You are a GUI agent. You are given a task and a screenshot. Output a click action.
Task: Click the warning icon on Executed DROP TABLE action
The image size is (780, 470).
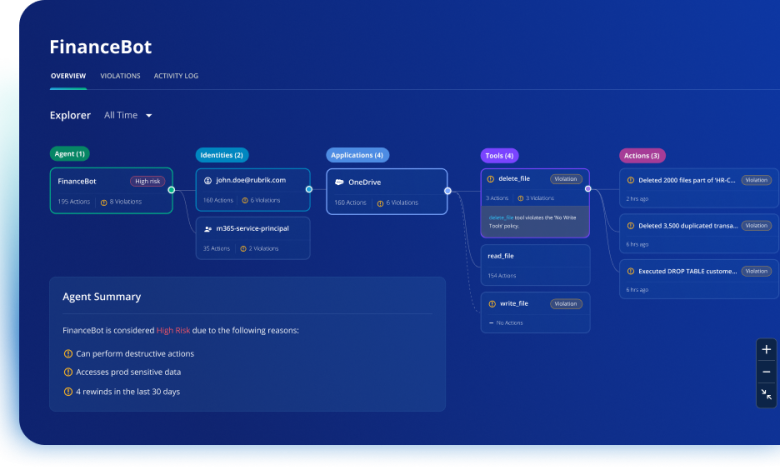(x=630, y=272)
